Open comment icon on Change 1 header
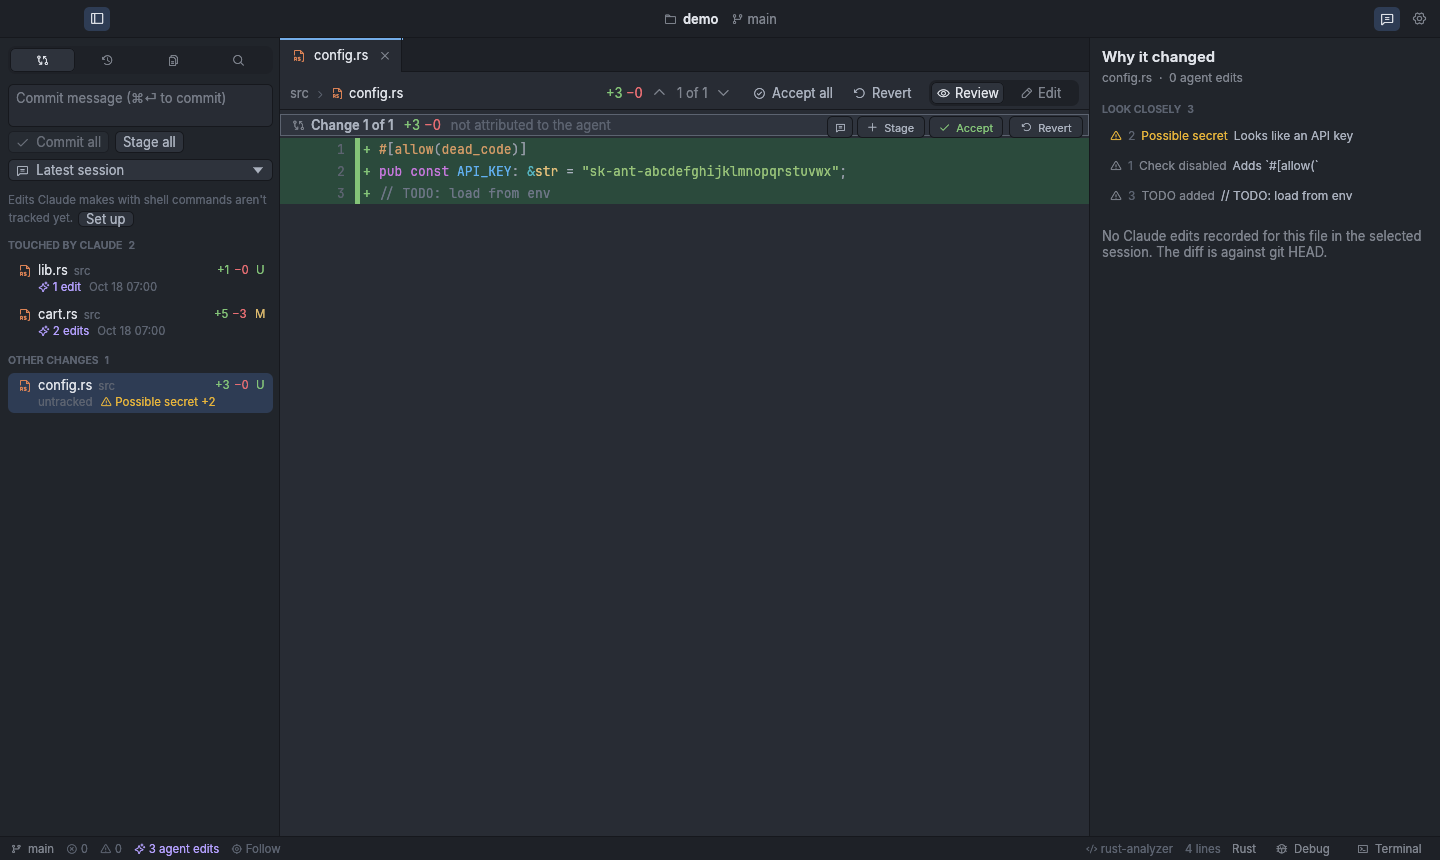 (x=840, y=127)
